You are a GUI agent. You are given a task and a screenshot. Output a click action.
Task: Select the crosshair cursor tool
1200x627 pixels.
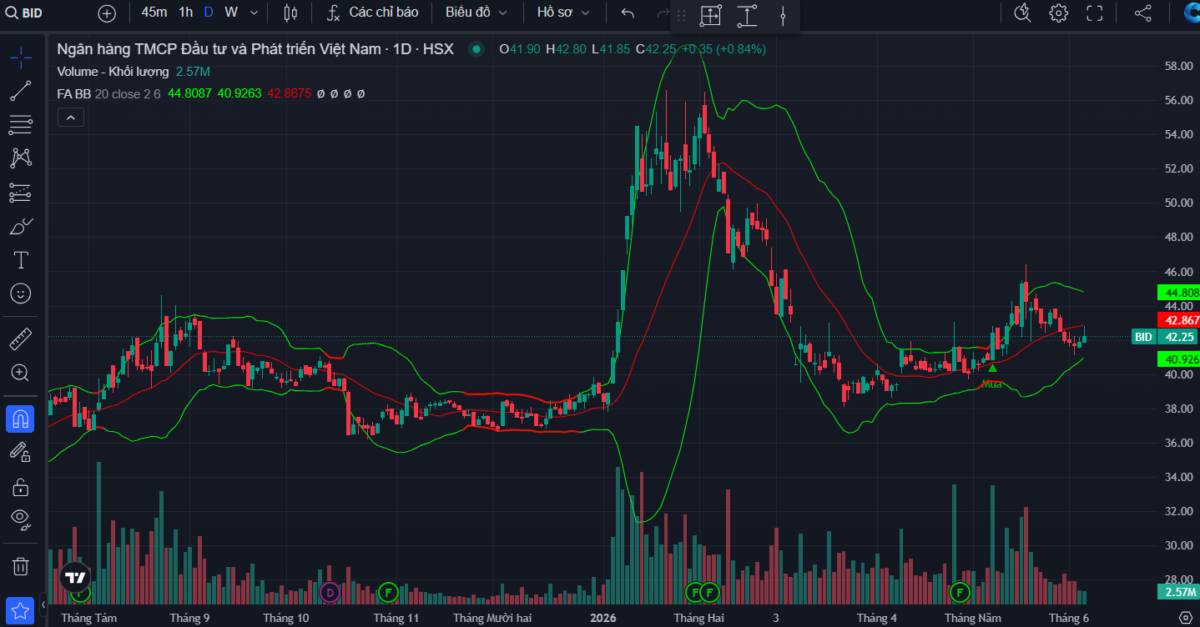(x=20, y=57)
